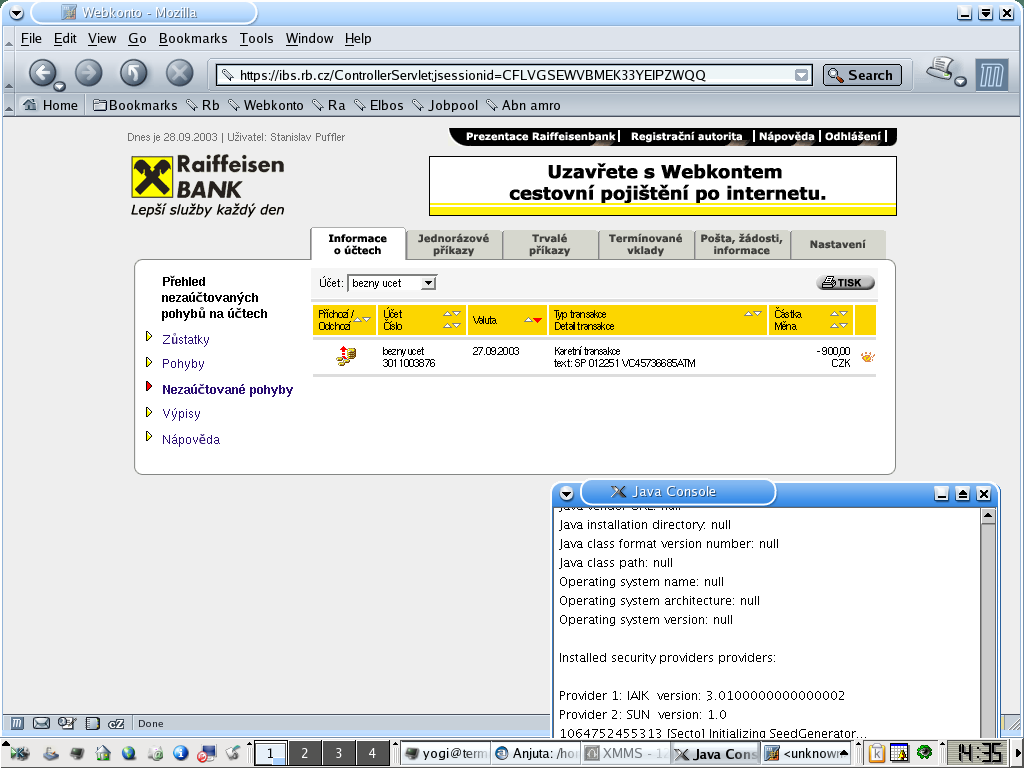Click the Raiffeisen Bank logo
This screenshot has width=1024, height=768.
tap(208, 185)
